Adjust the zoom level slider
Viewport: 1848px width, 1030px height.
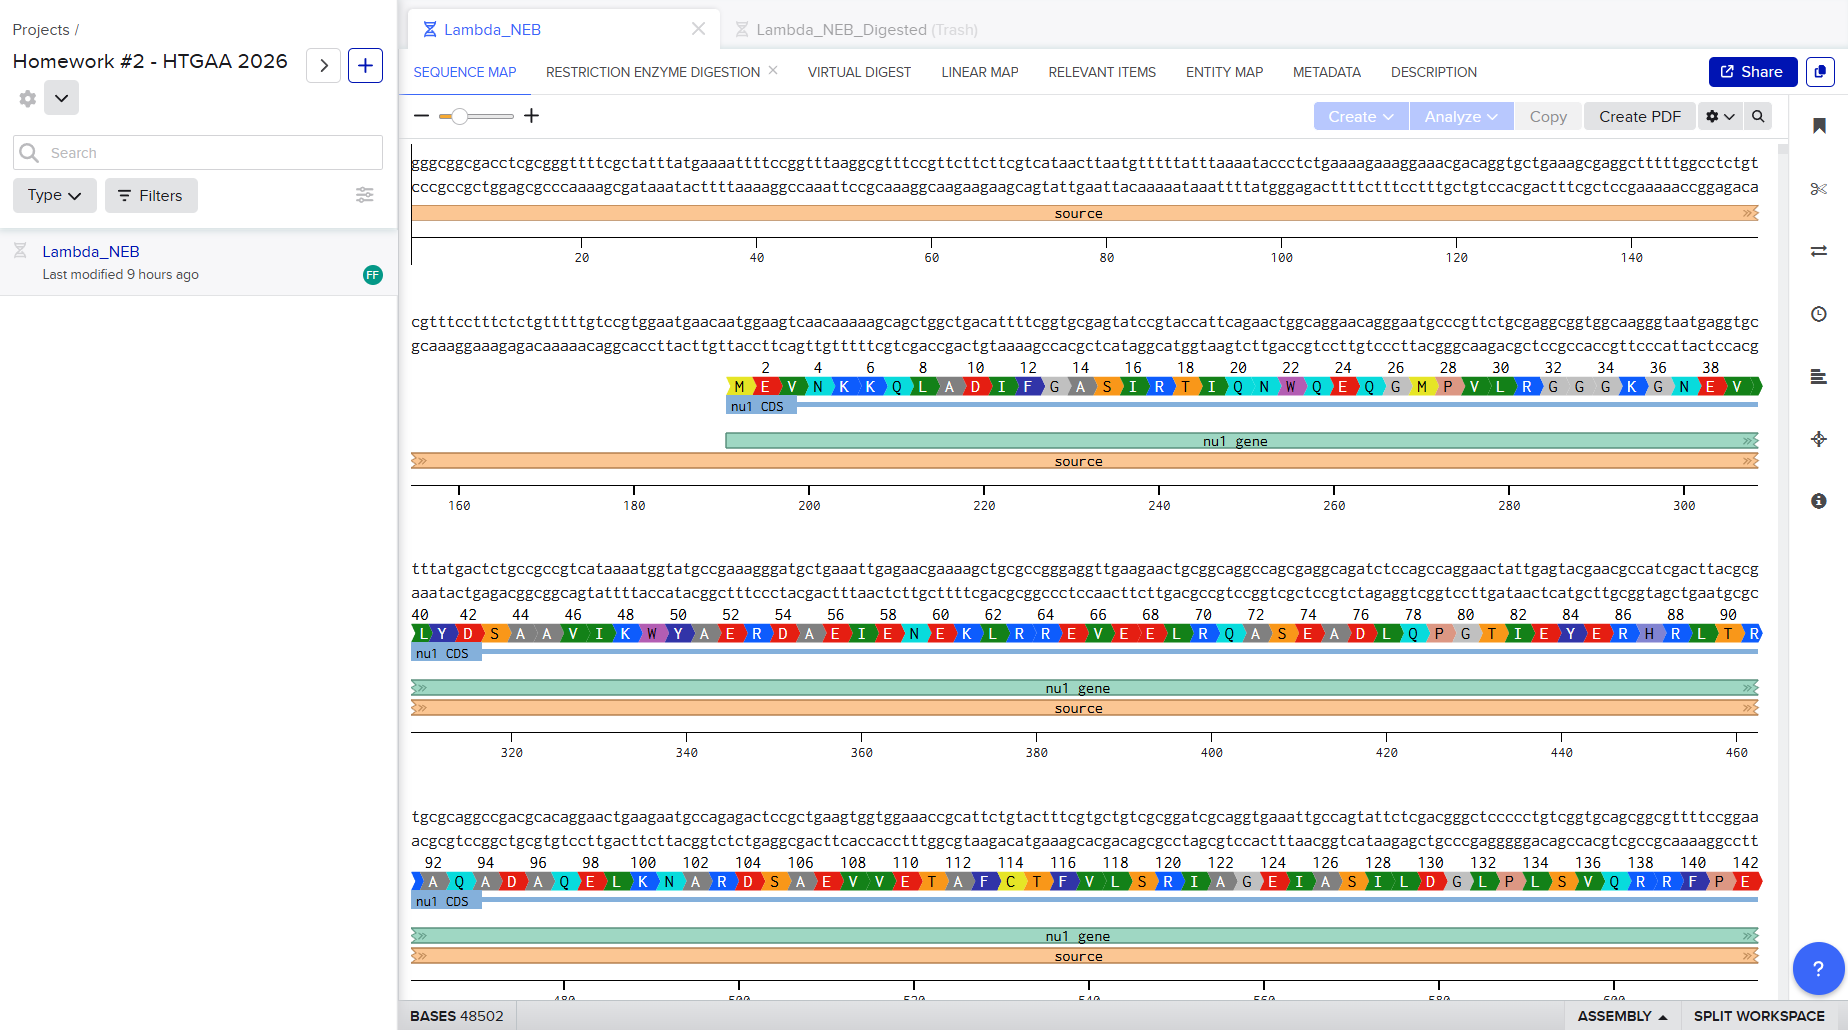[x=460, y=116]
